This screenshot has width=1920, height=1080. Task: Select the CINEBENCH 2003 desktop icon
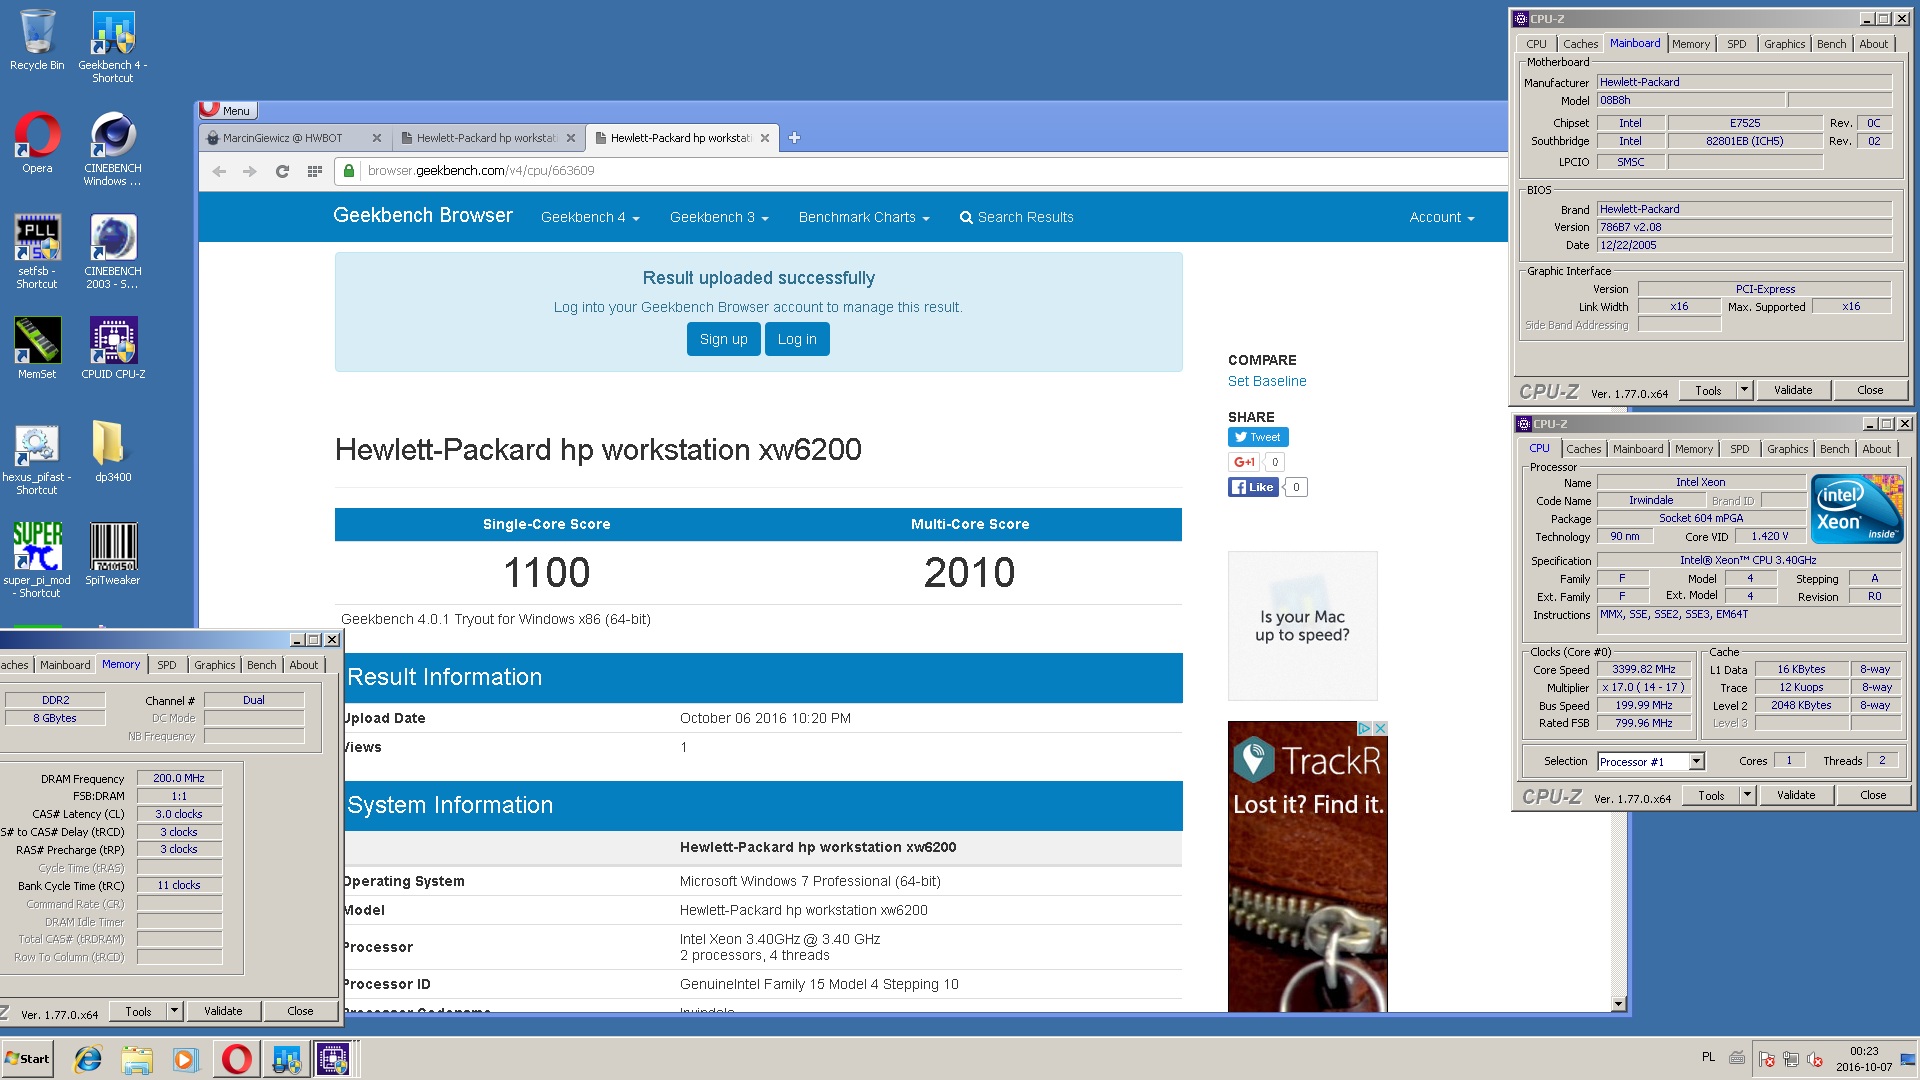[x=113, y=251]
